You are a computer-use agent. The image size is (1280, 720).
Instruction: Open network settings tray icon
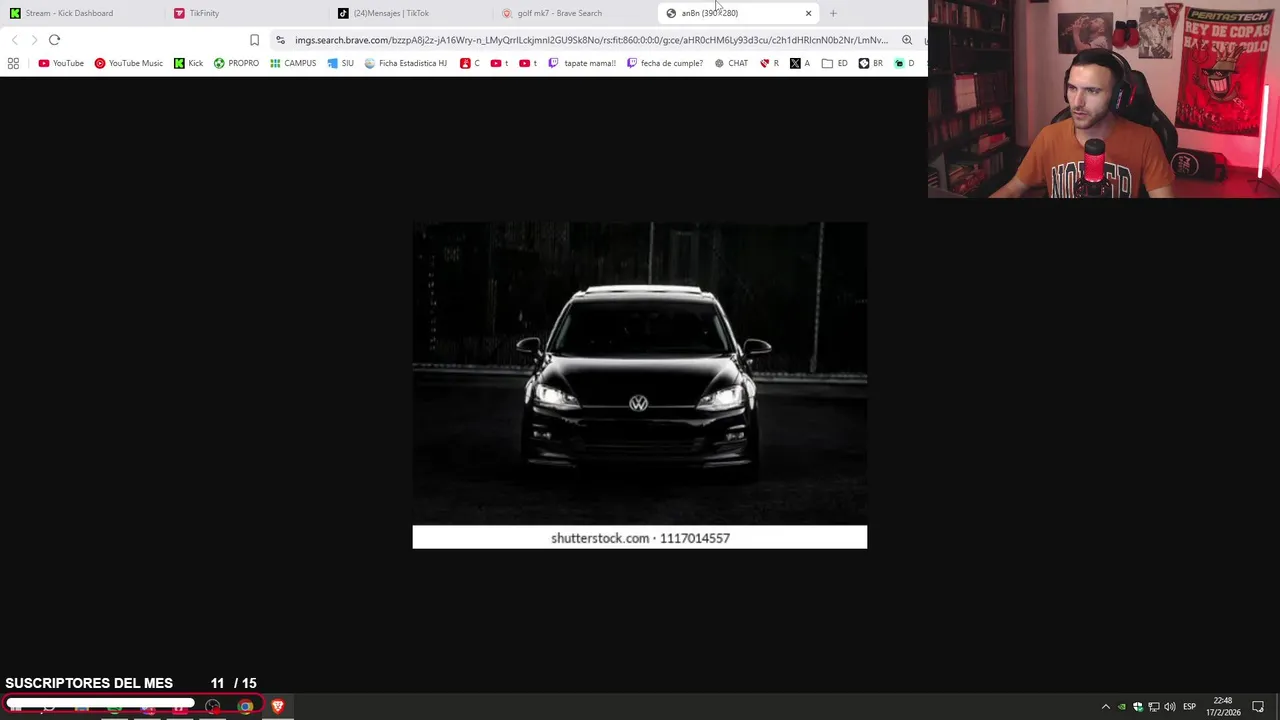click(x=1153, y=707)
